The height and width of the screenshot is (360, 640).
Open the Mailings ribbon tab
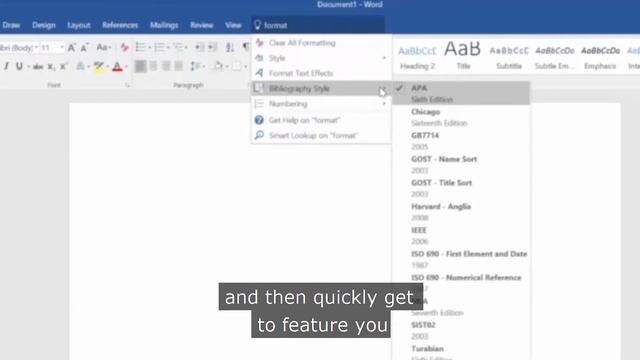click(x=164, y=25)
